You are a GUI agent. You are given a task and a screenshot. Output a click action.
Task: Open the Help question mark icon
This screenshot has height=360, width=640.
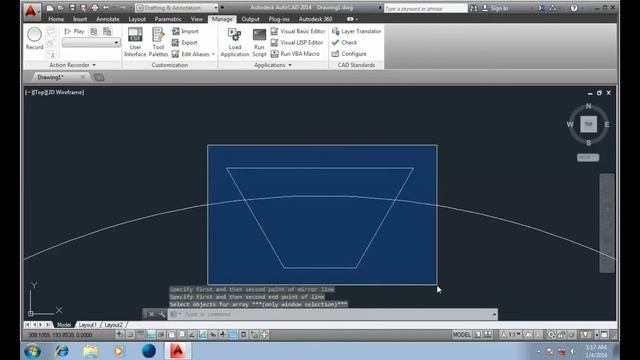[x=574, y=8]
